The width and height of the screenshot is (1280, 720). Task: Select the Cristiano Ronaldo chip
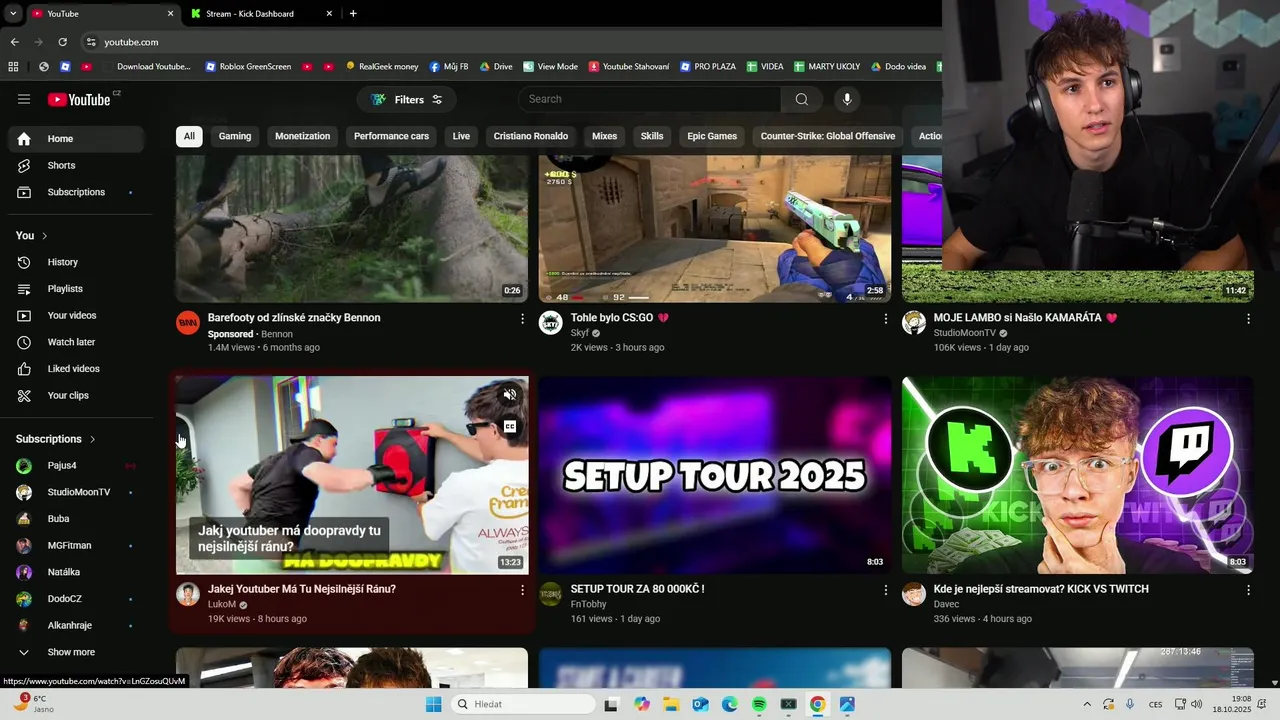(531, 136)
